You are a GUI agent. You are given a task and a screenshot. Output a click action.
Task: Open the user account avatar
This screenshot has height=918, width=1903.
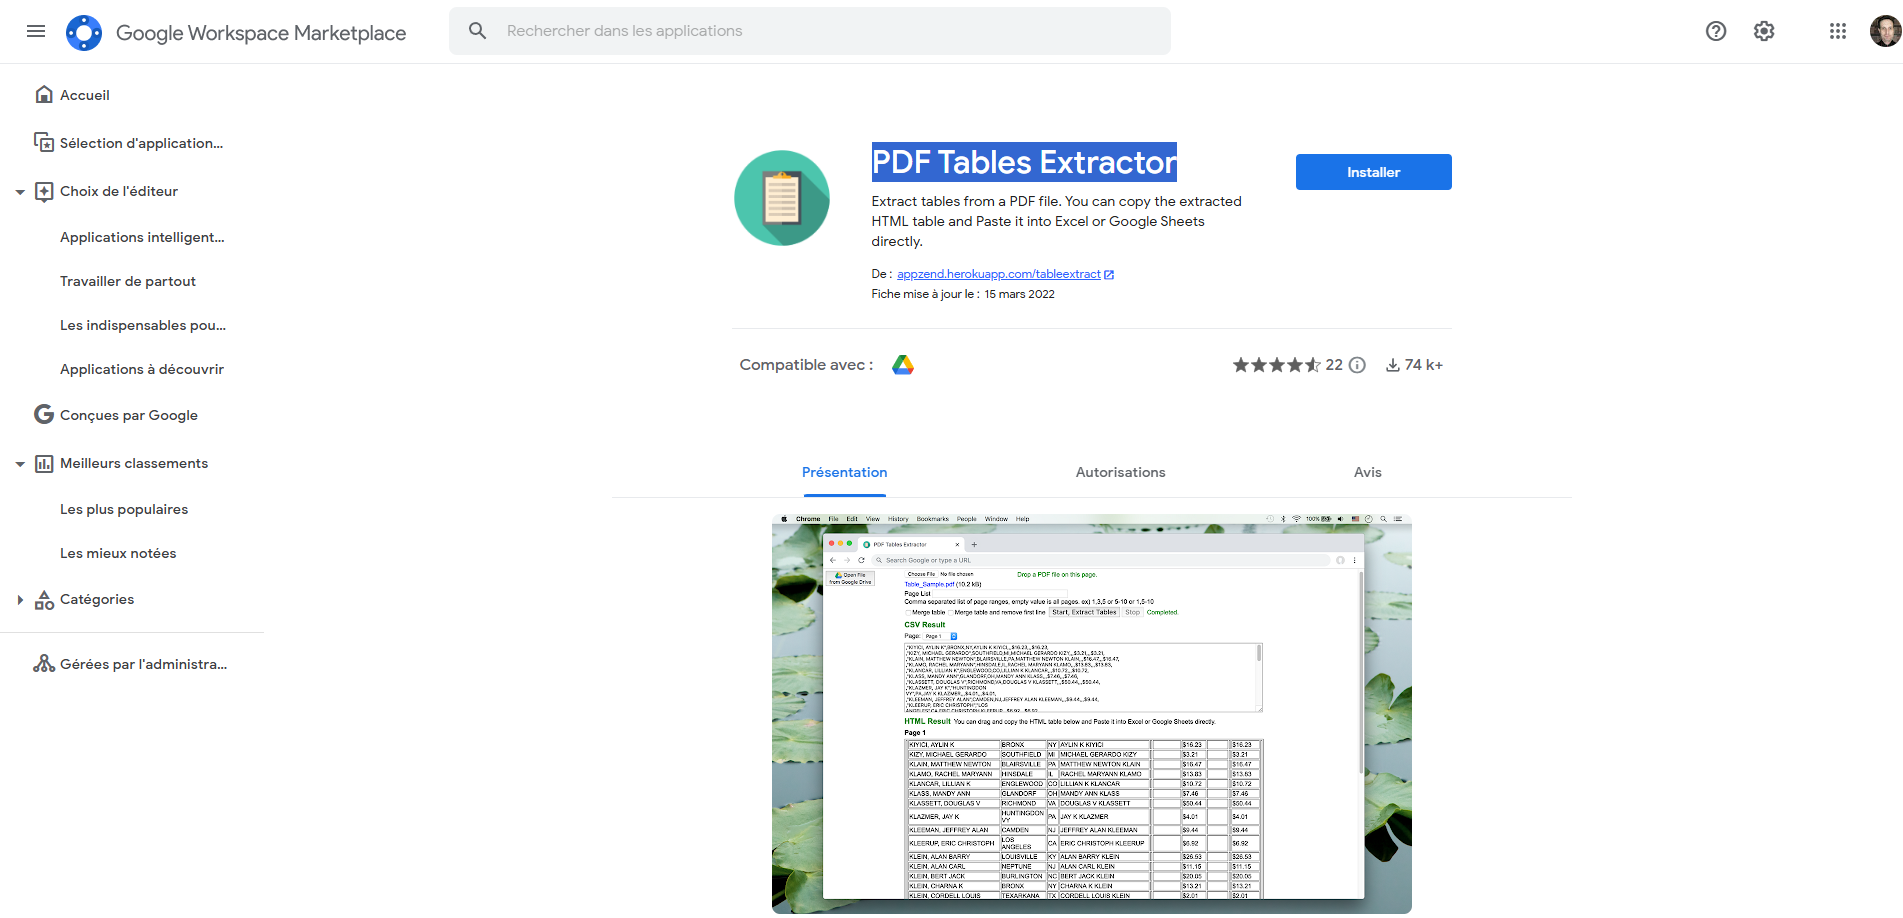1885,31
